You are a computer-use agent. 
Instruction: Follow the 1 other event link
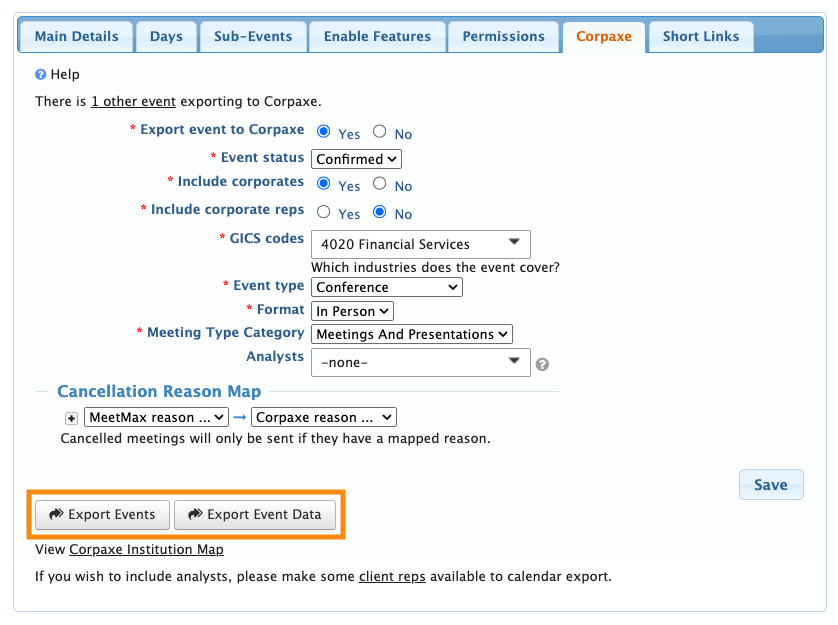pos(133,102)
